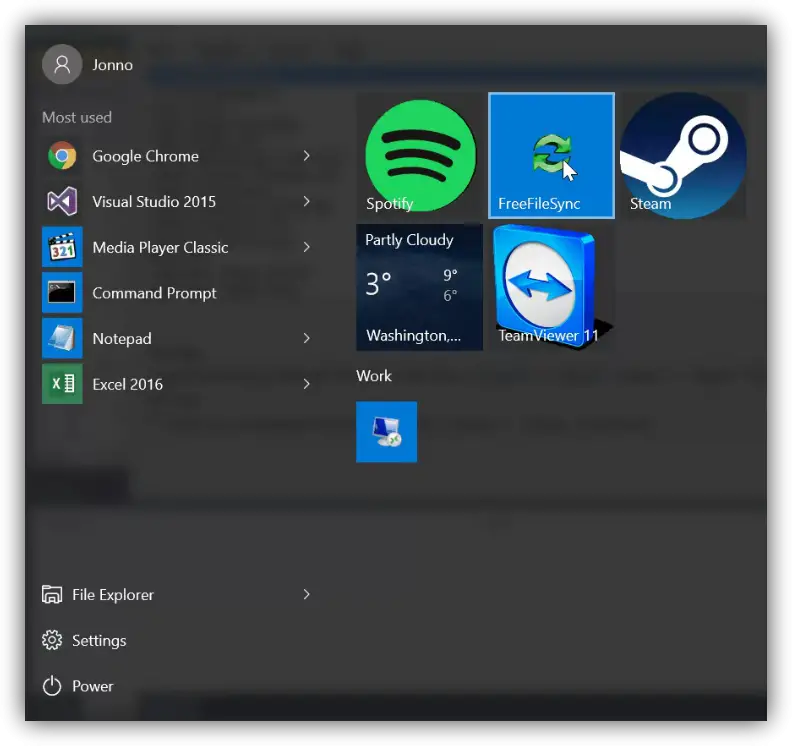Open the Spotify tile

419,156
